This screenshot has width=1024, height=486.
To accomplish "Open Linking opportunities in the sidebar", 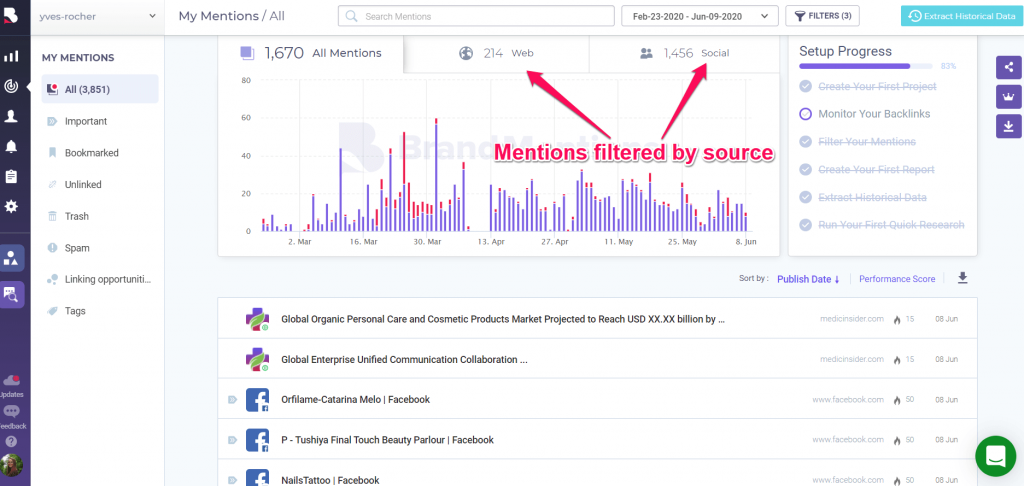I will pyautogui.click(x=100, y=280).
